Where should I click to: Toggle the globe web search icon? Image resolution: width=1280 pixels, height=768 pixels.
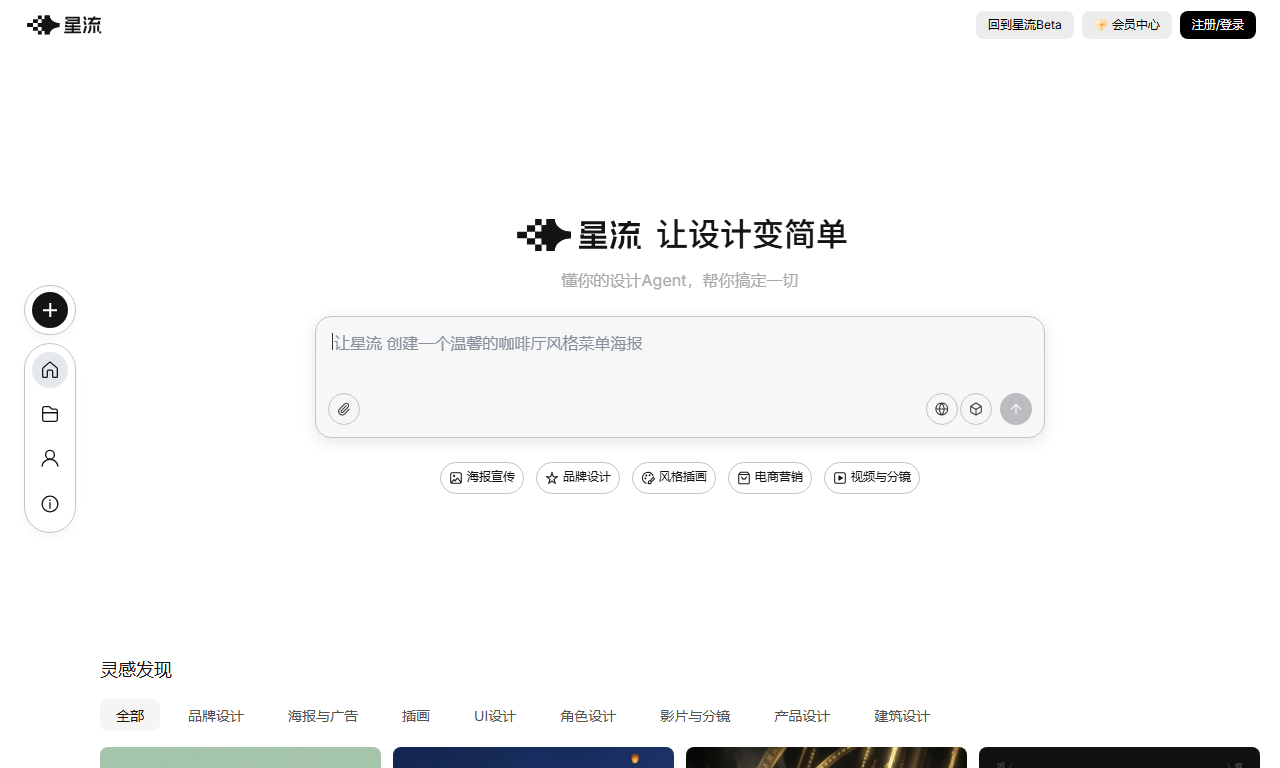(x=942, y=409)
